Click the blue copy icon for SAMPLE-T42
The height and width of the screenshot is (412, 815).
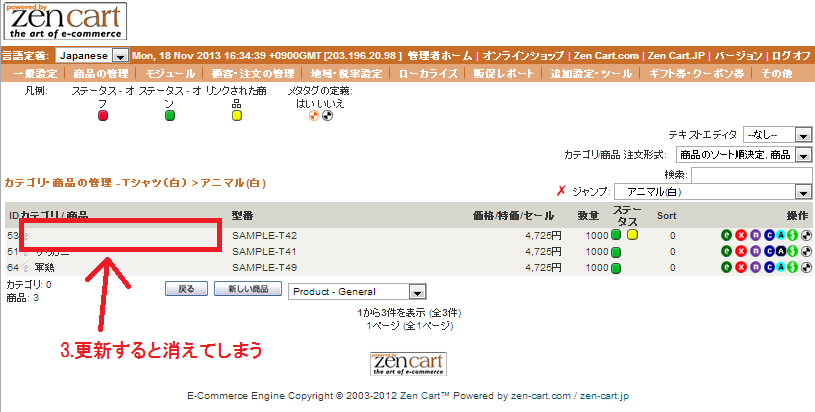point(767,236)
